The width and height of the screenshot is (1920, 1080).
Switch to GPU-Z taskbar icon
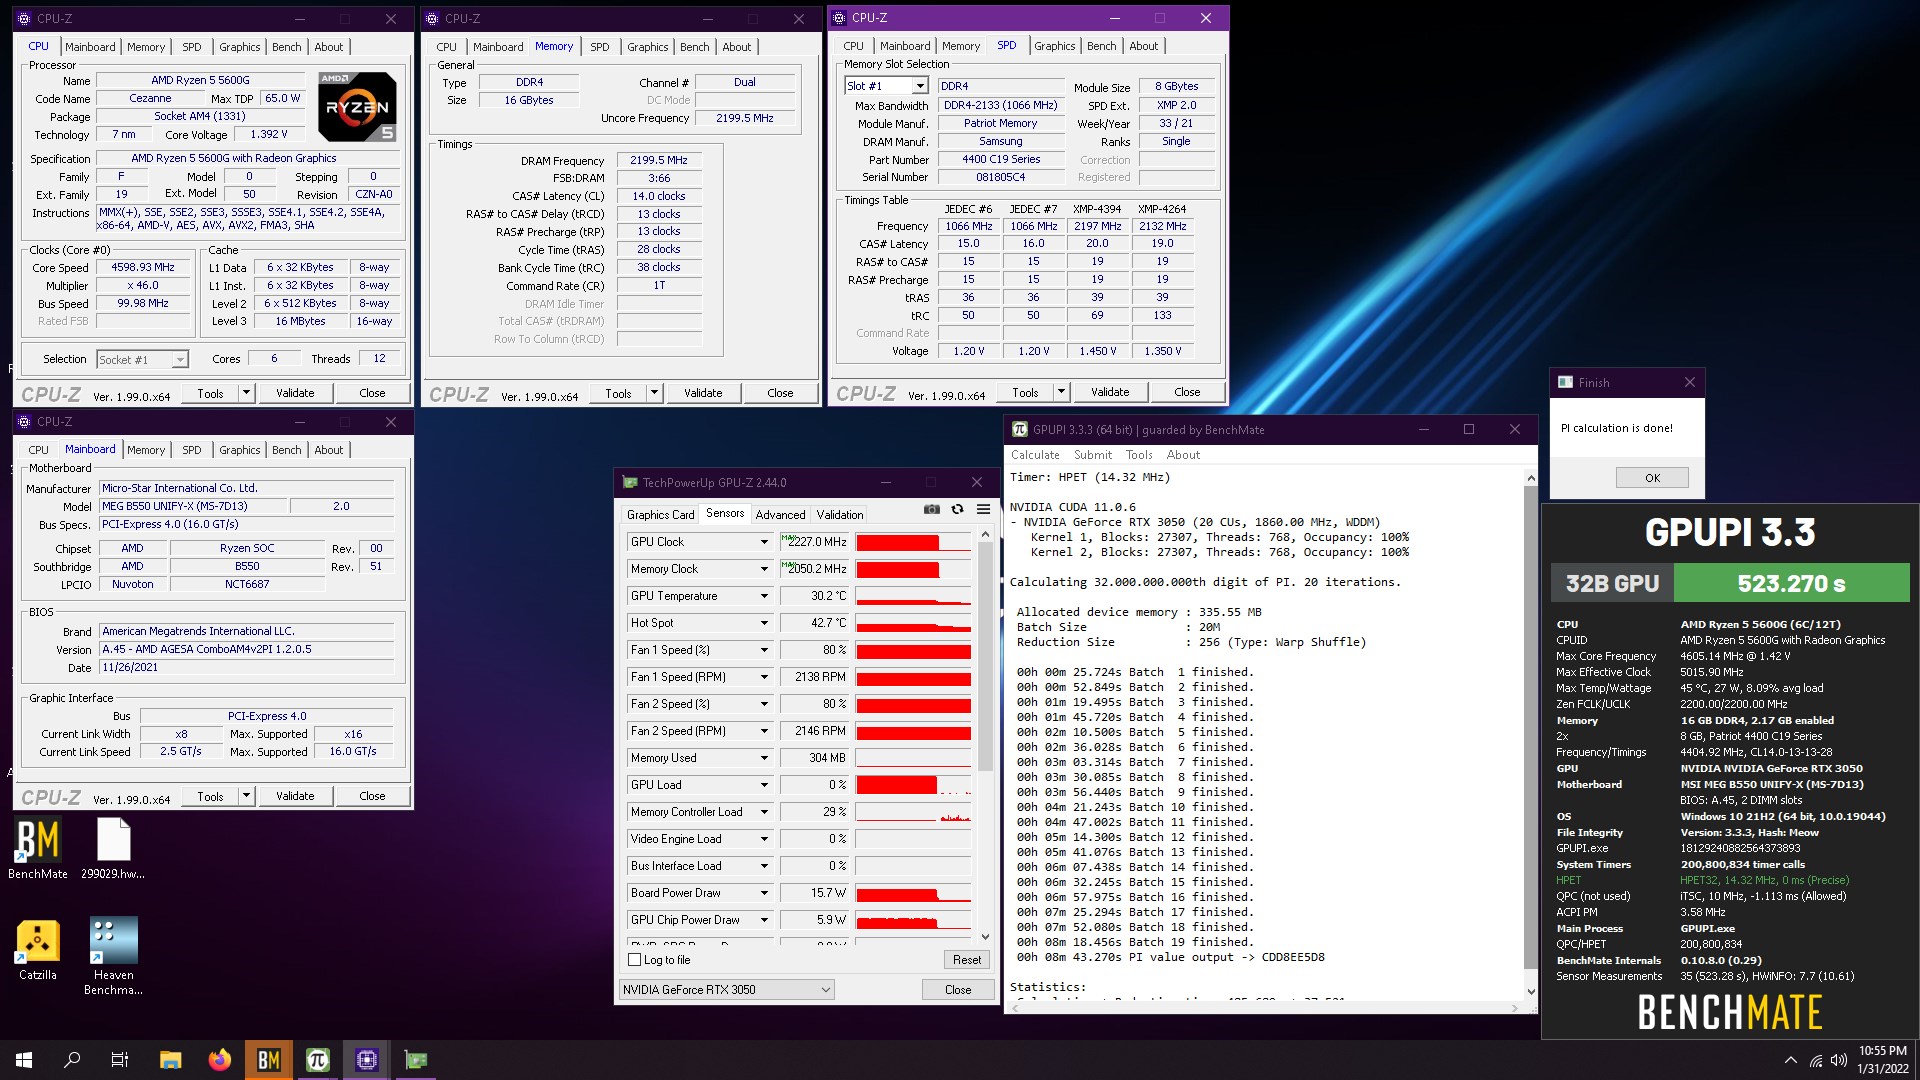(415, 1060)
